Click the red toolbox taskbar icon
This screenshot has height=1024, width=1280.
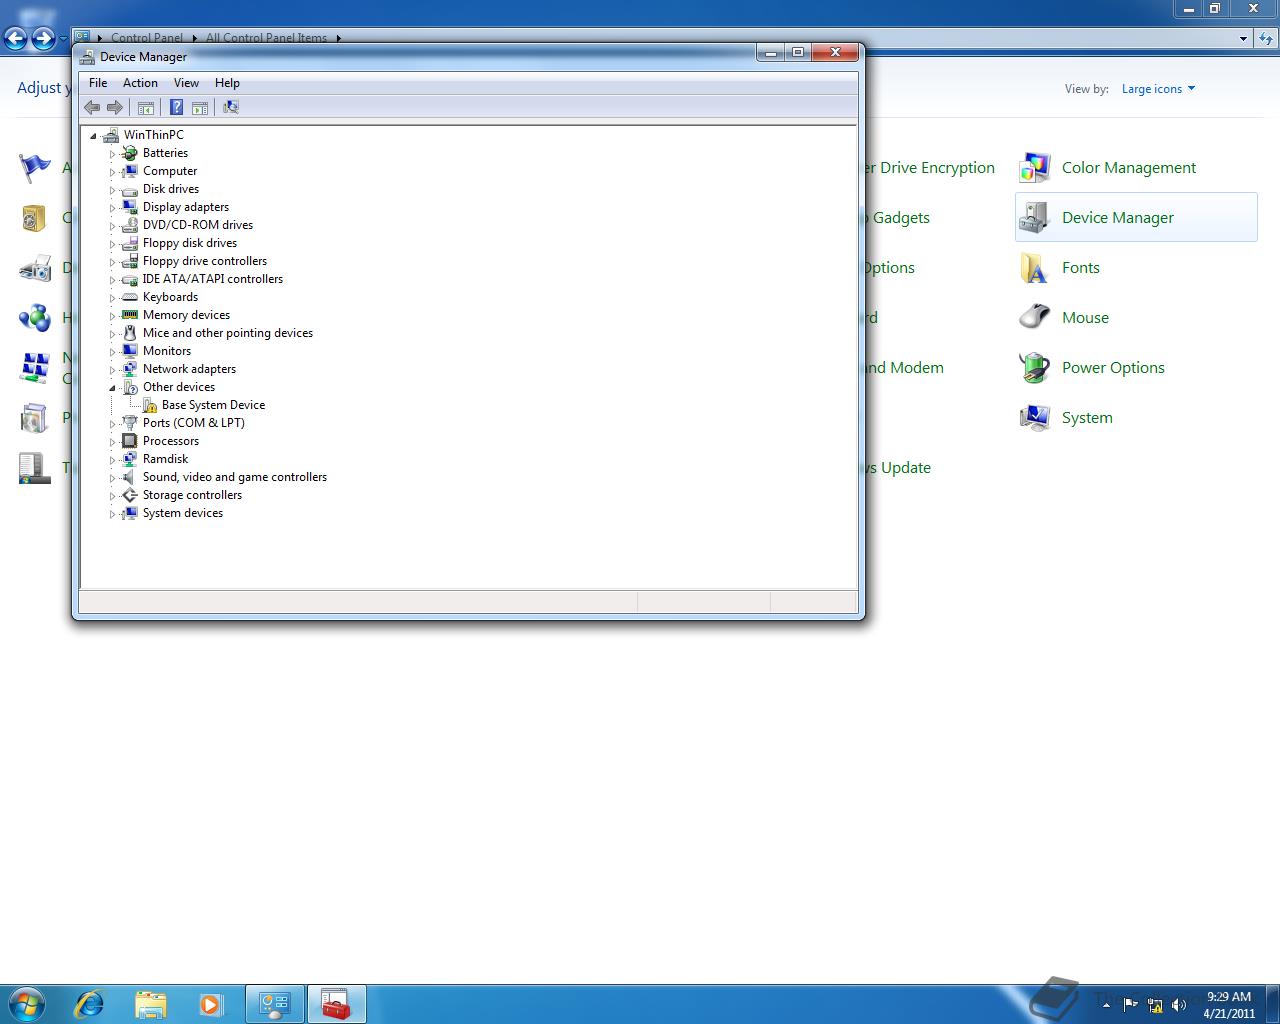(x=336, y=1003)
